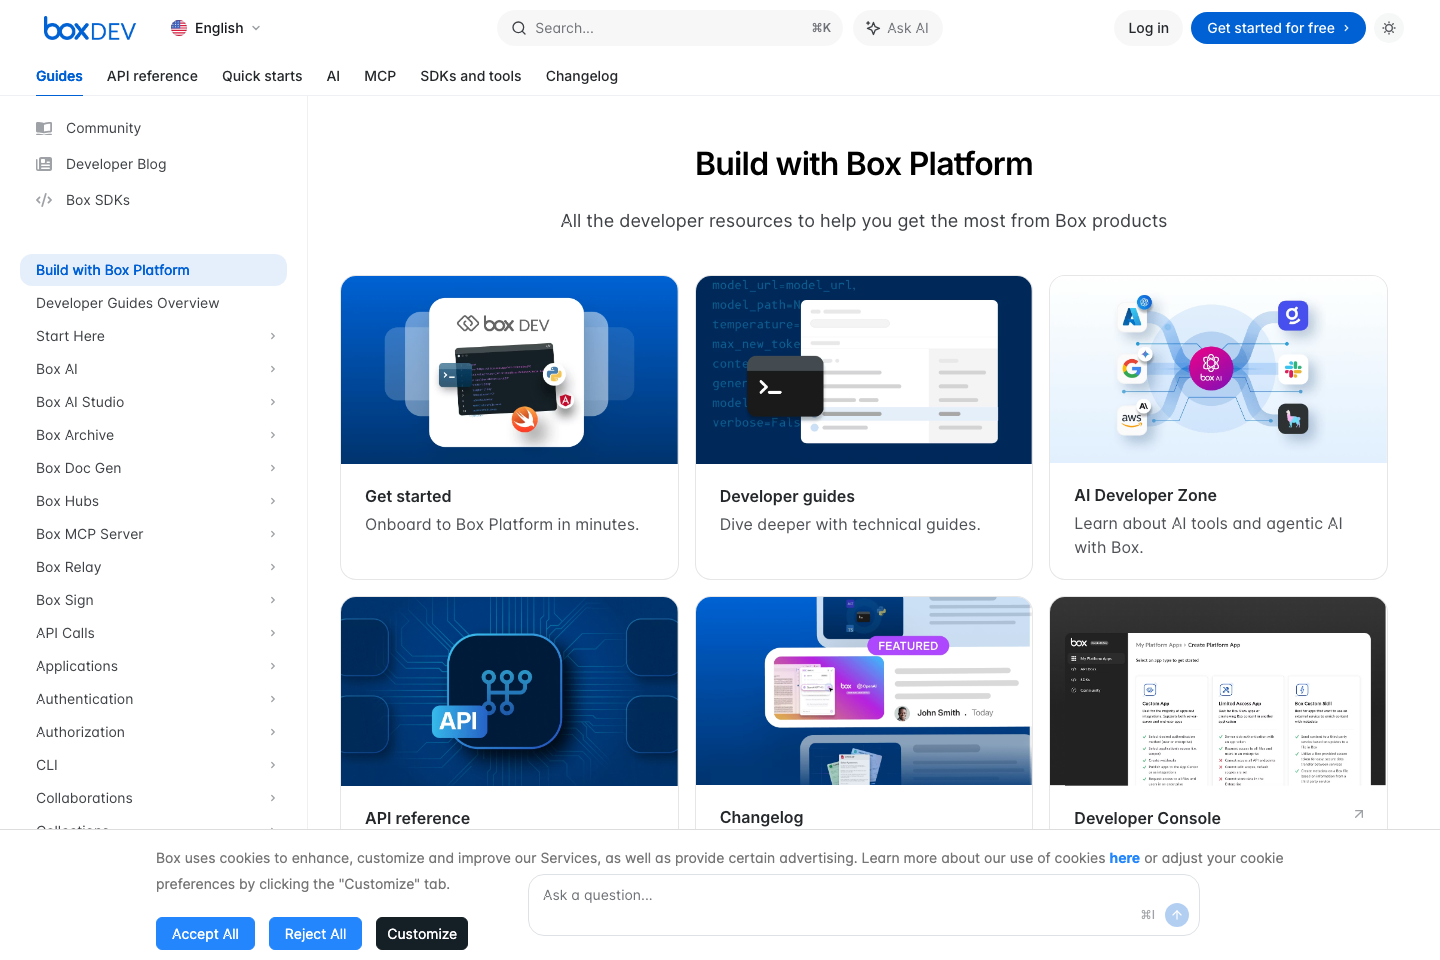The height and width of the screenshot is (960, 1440).
Task: Expand the Box AI sidebar section
Action: [x=272, y=369]
